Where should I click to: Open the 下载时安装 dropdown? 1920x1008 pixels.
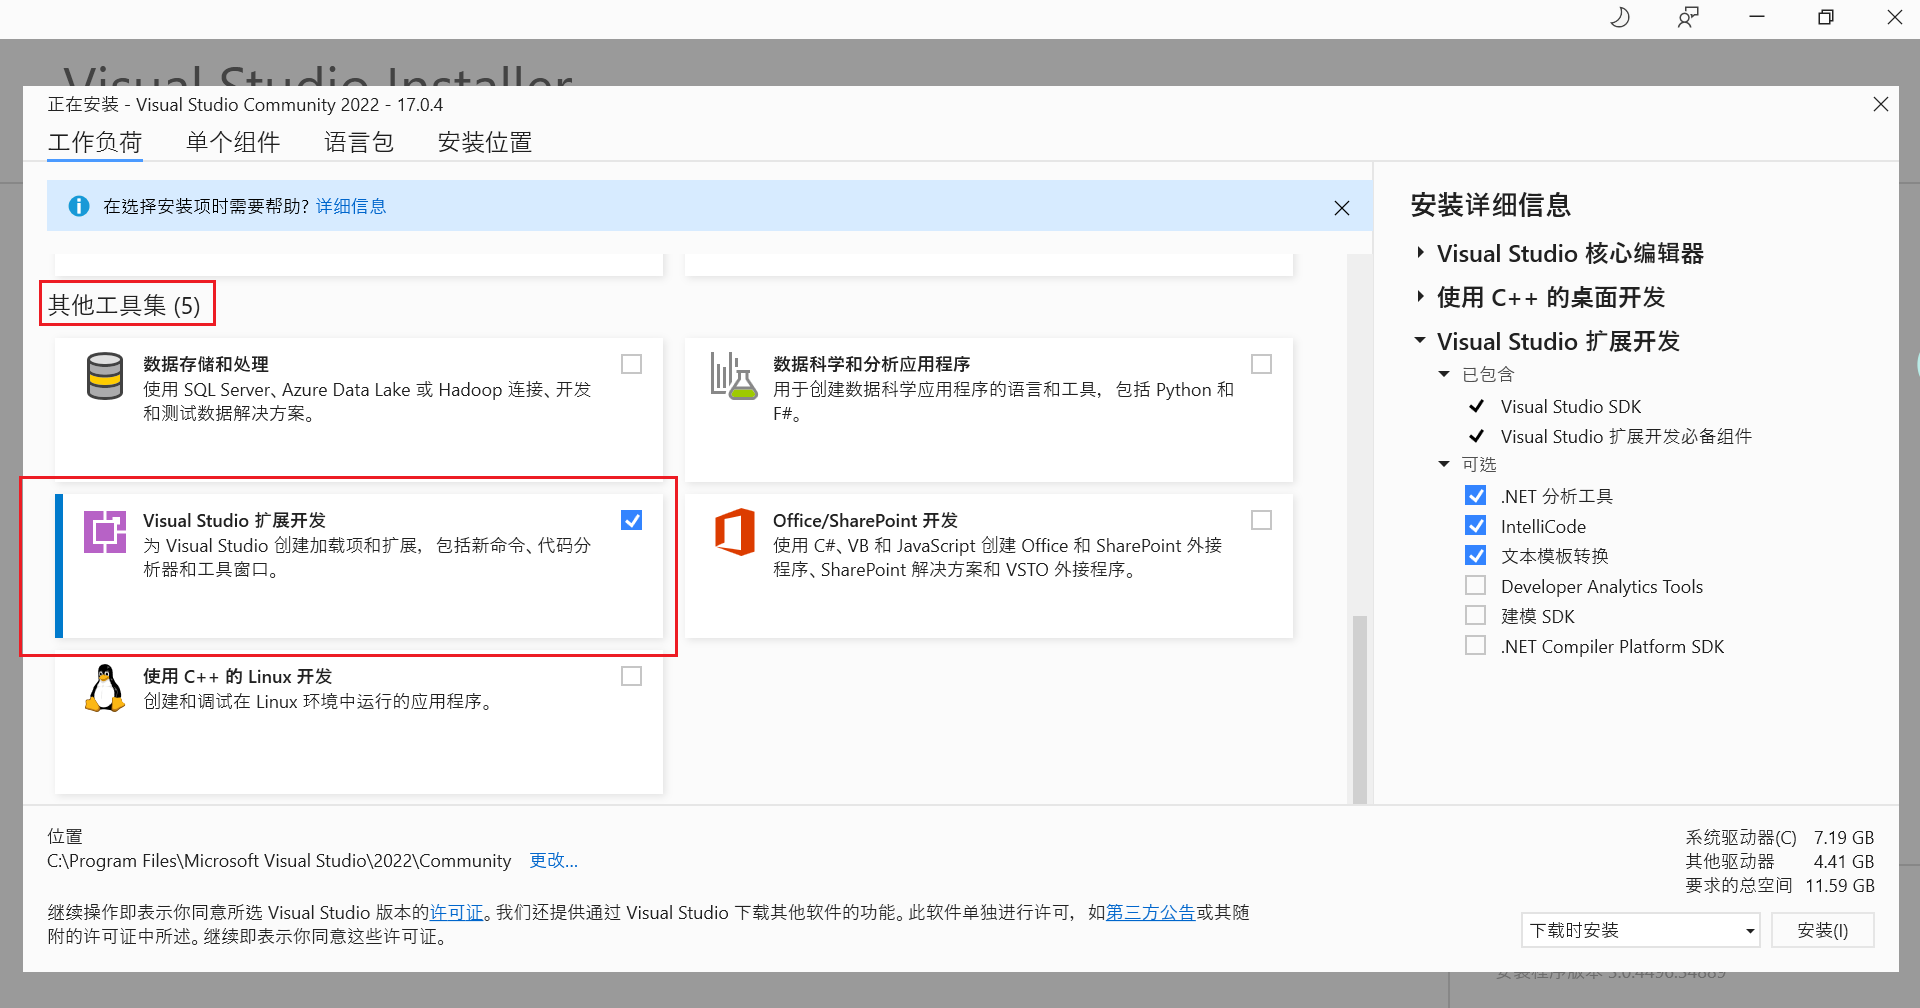[x=1639, y=929]
